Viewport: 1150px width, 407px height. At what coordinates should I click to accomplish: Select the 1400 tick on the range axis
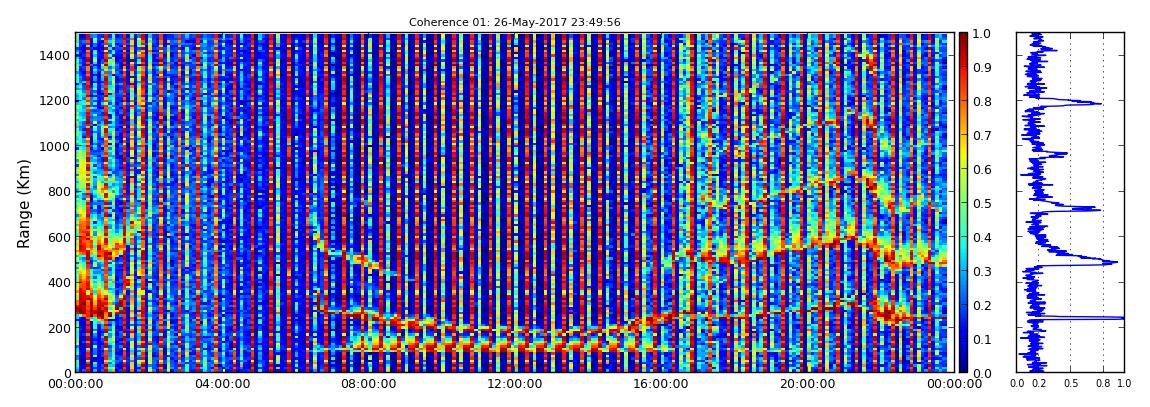[54, 56]
